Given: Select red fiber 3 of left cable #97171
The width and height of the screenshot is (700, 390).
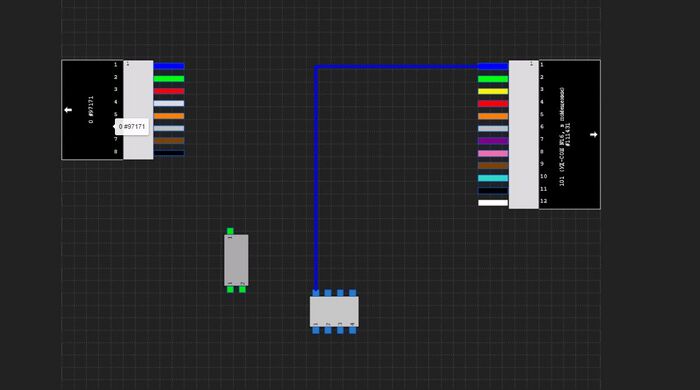Looking at the screenshot, I should point(169,91).
